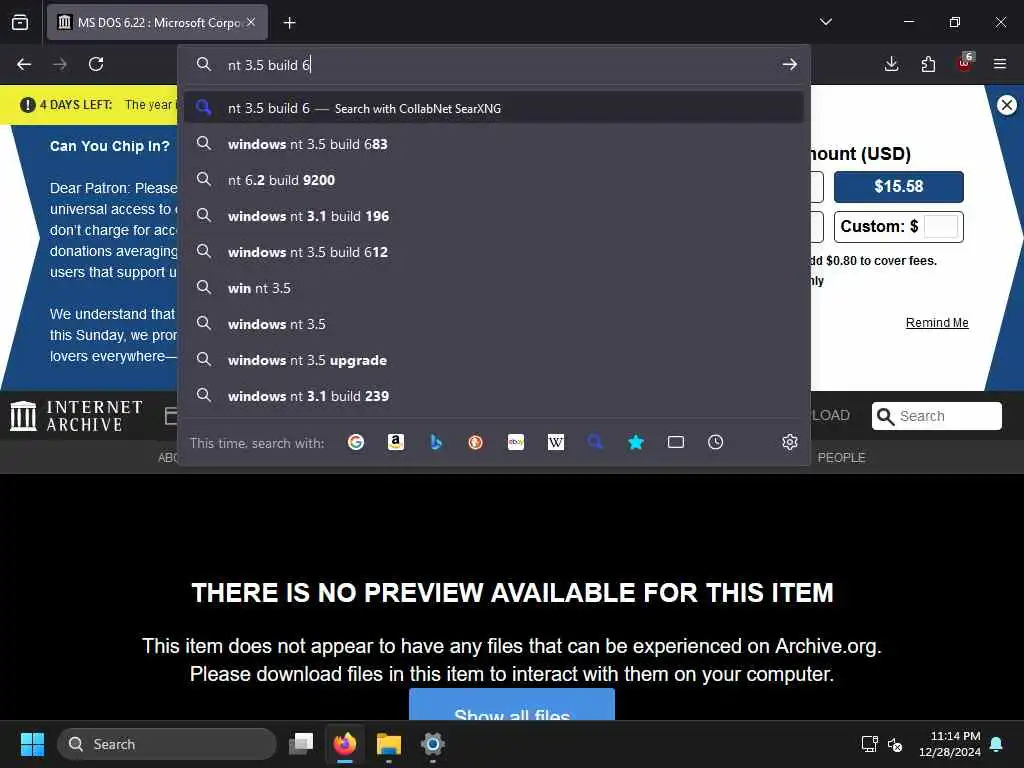Open a new tab
The height and width of the screenshot is (768, 1024).
click(289, 23)
